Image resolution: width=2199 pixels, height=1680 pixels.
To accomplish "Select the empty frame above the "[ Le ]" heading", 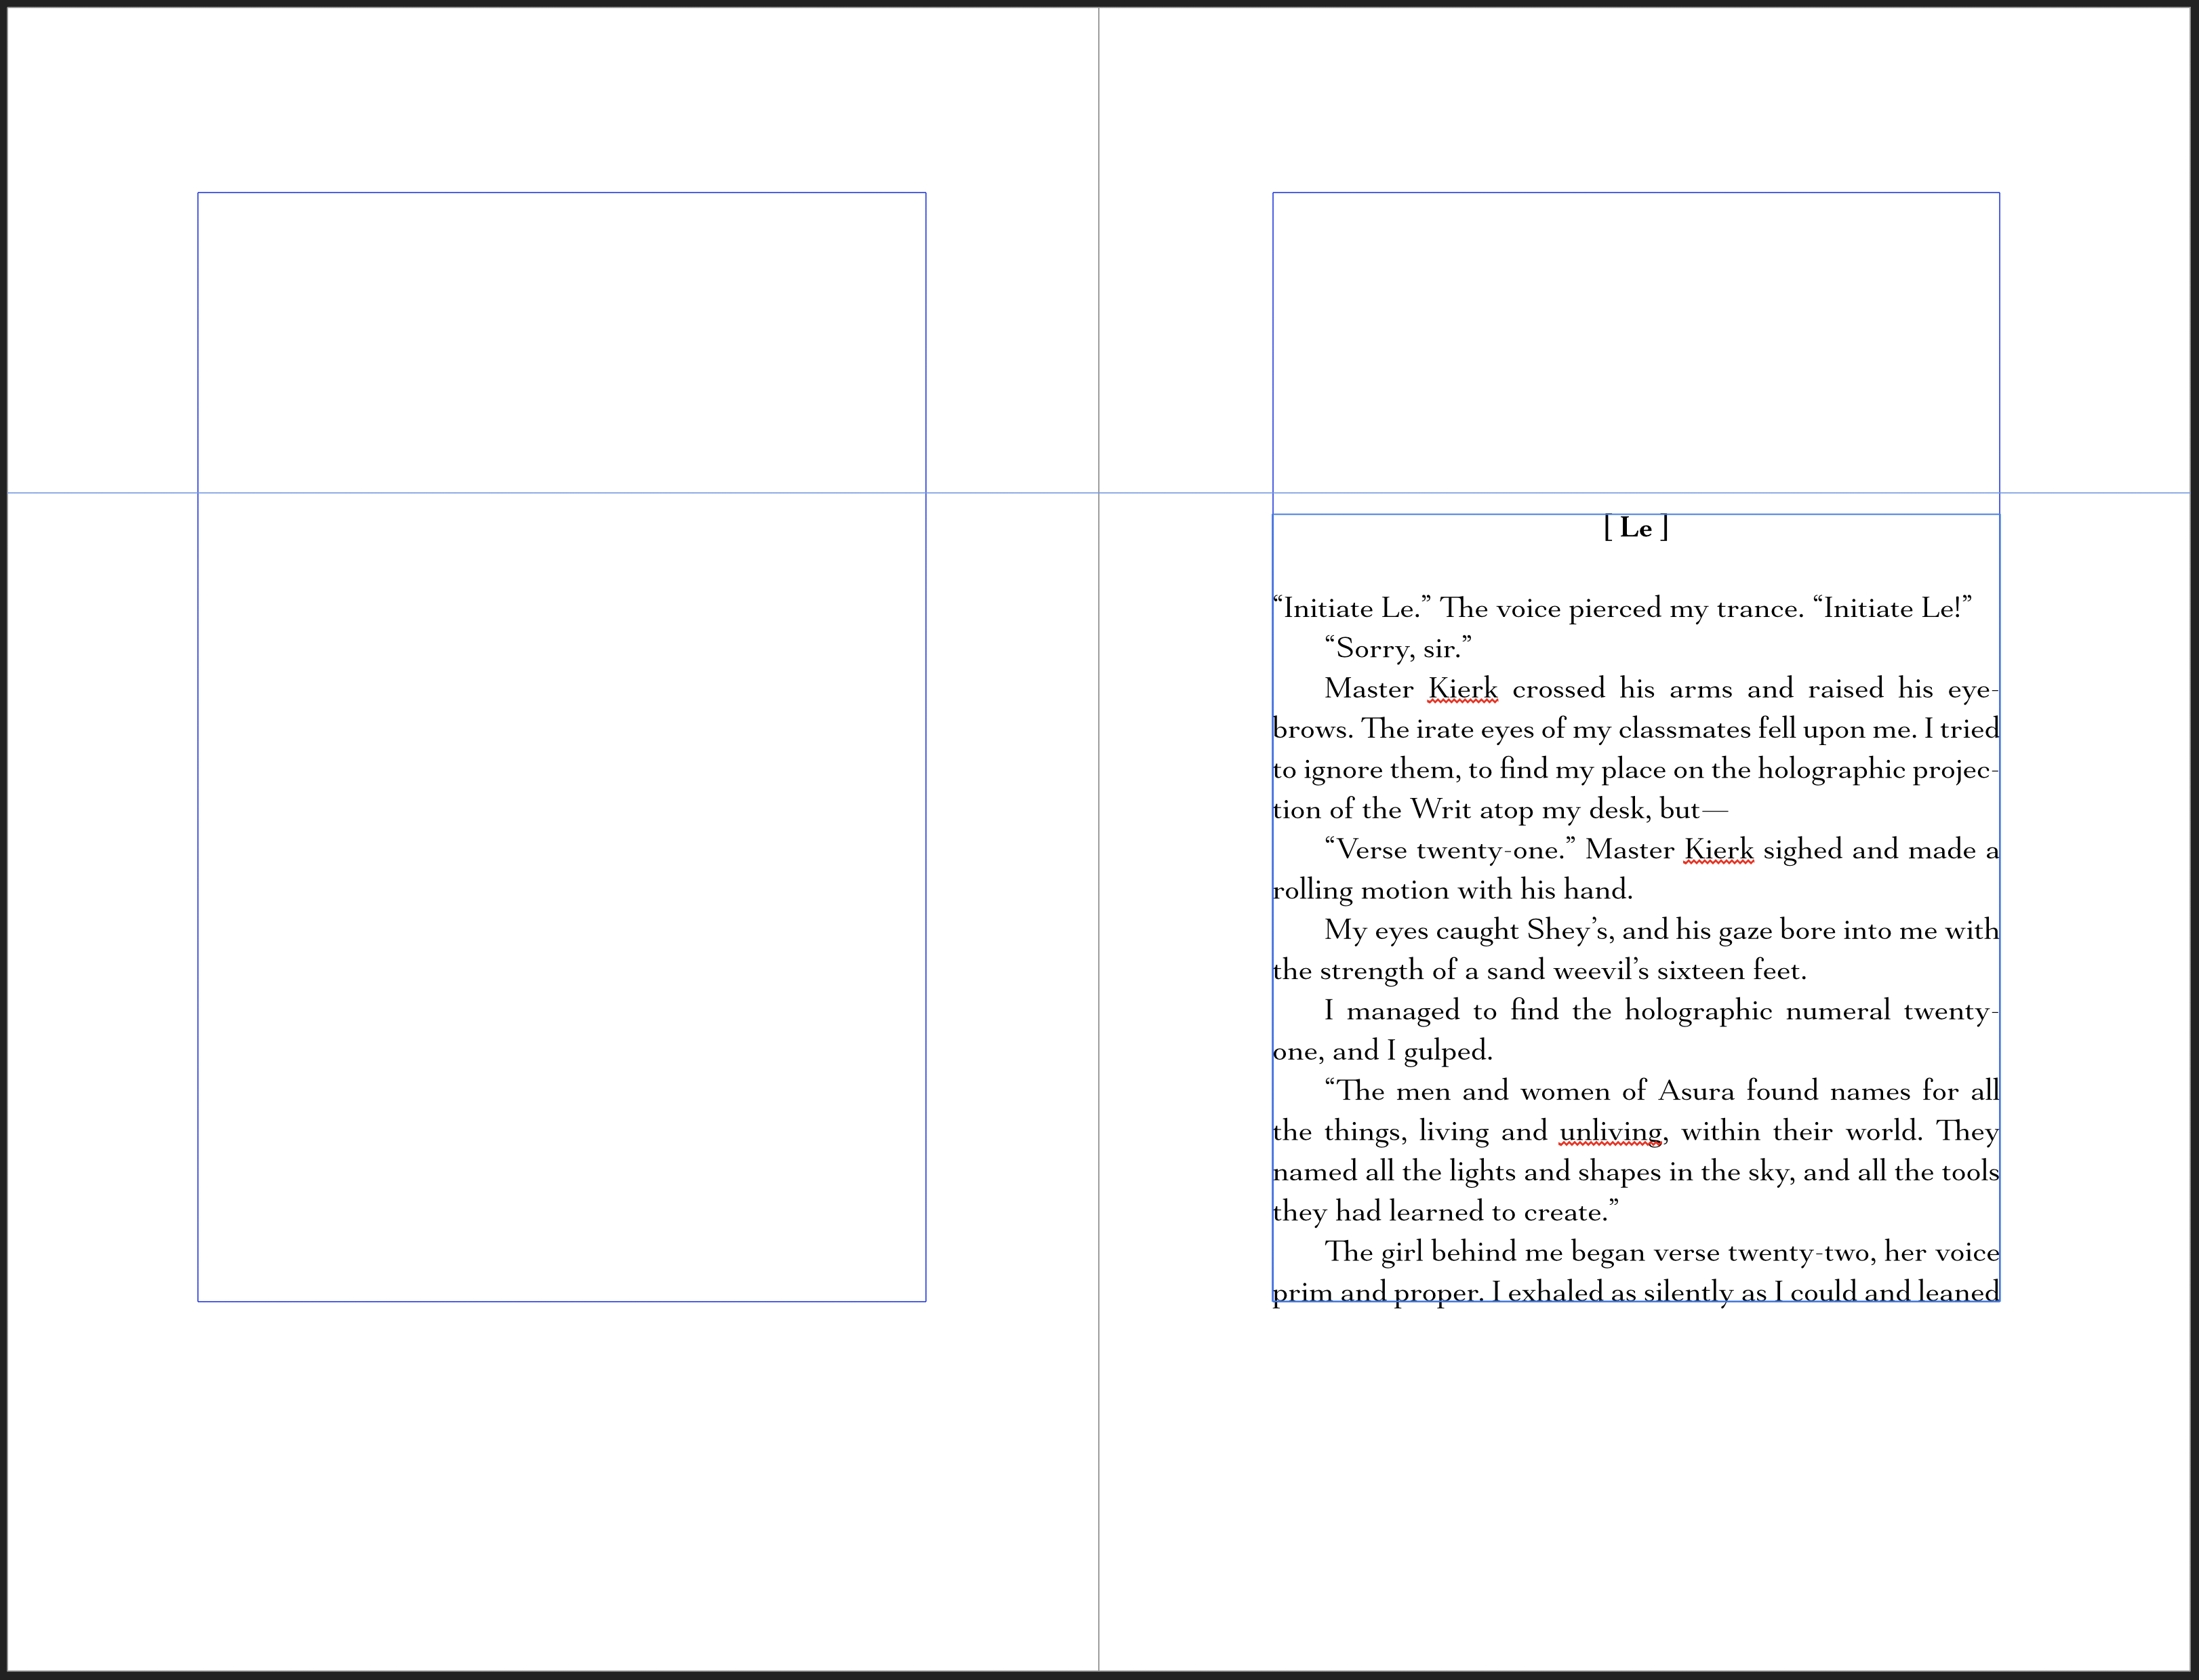I will pos(1636,353).
